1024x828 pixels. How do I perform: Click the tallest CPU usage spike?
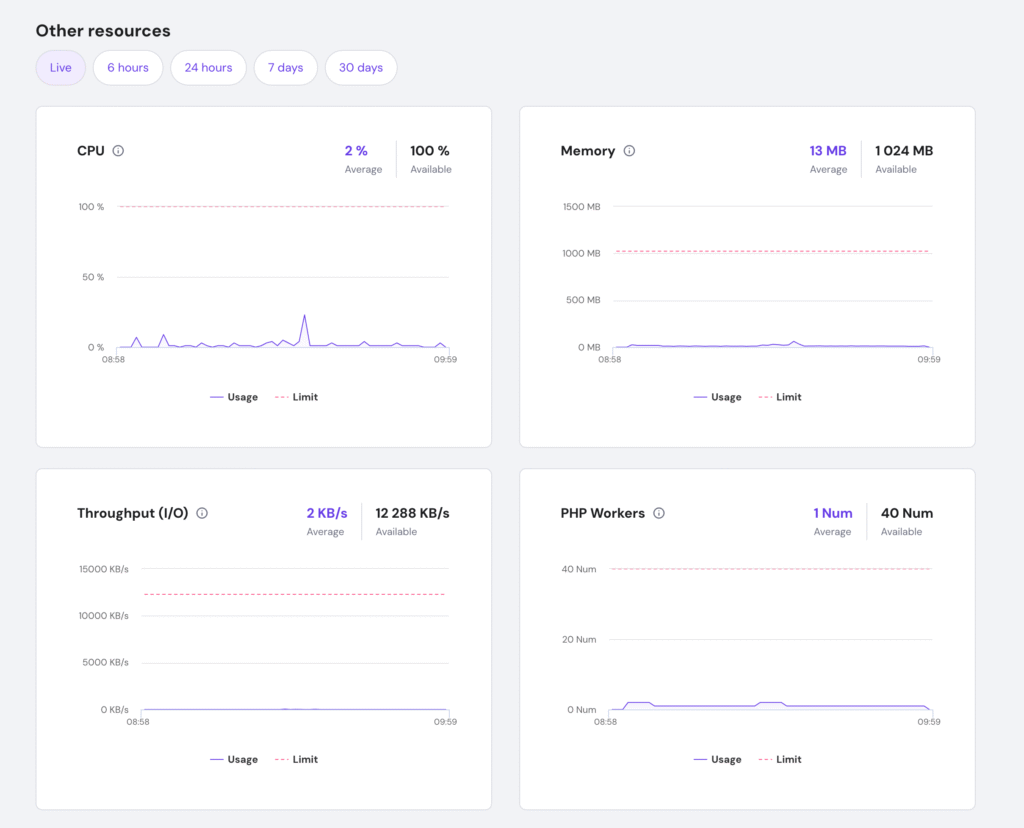(304, 317)
